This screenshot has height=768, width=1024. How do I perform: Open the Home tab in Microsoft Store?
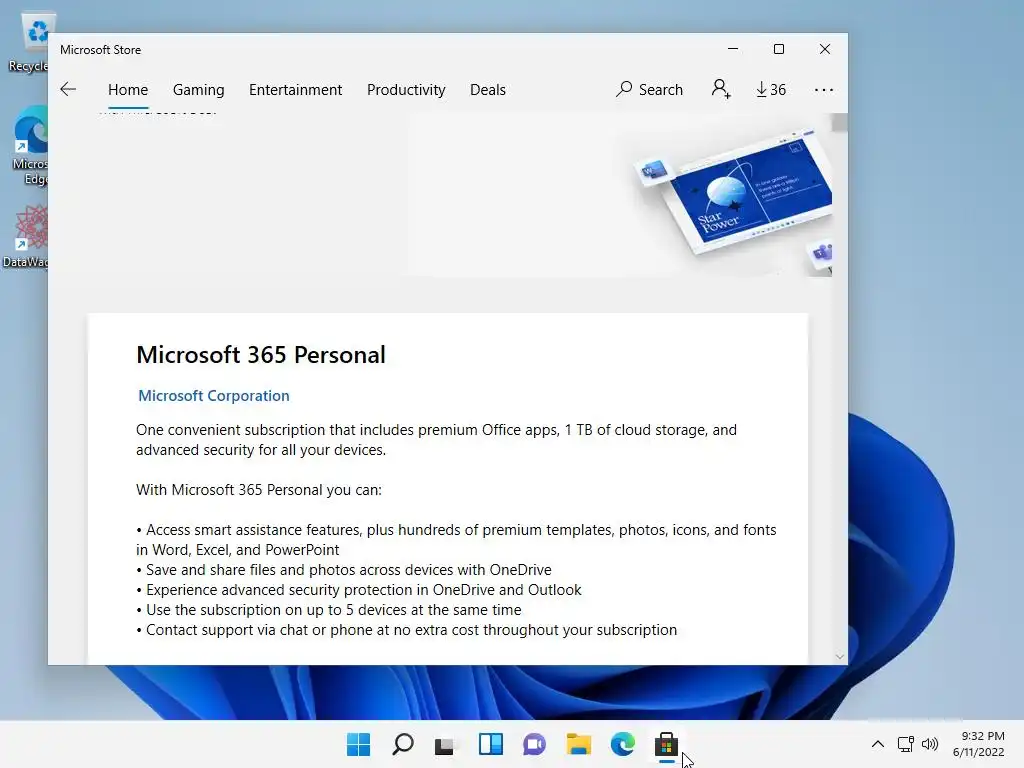coord(128,89)
